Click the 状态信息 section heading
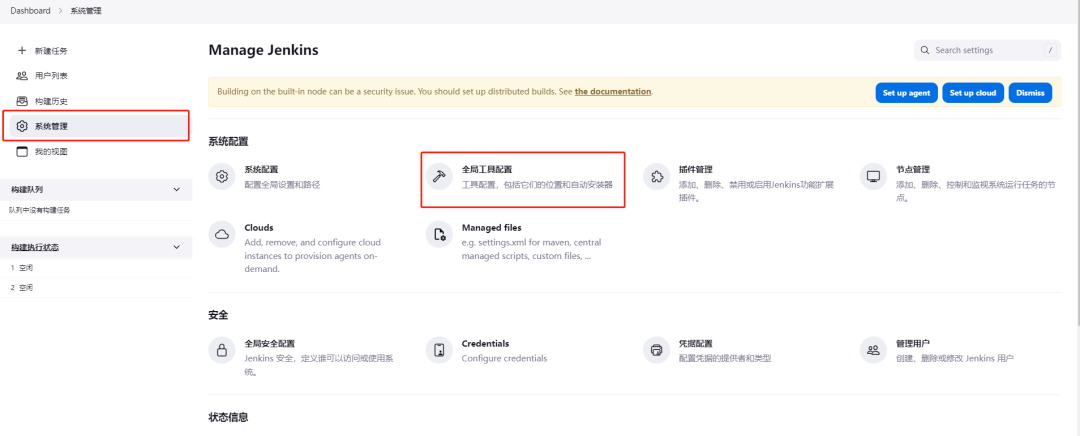Image resolution: width=1080 pixels, height=436 pixels. 228,417
